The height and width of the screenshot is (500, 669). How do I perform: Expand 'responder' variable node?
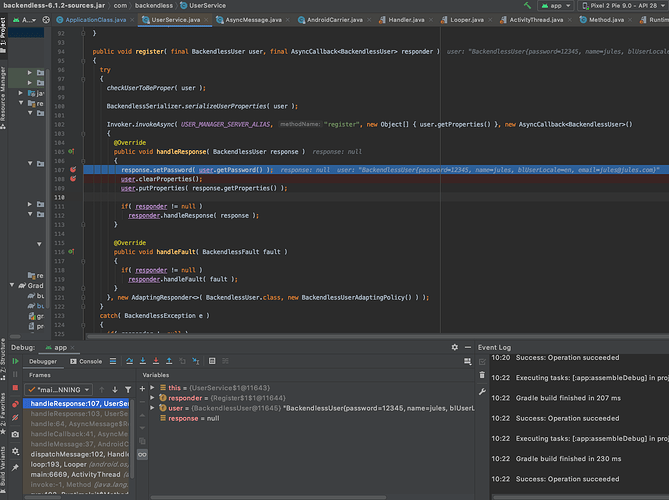[152, 398]
